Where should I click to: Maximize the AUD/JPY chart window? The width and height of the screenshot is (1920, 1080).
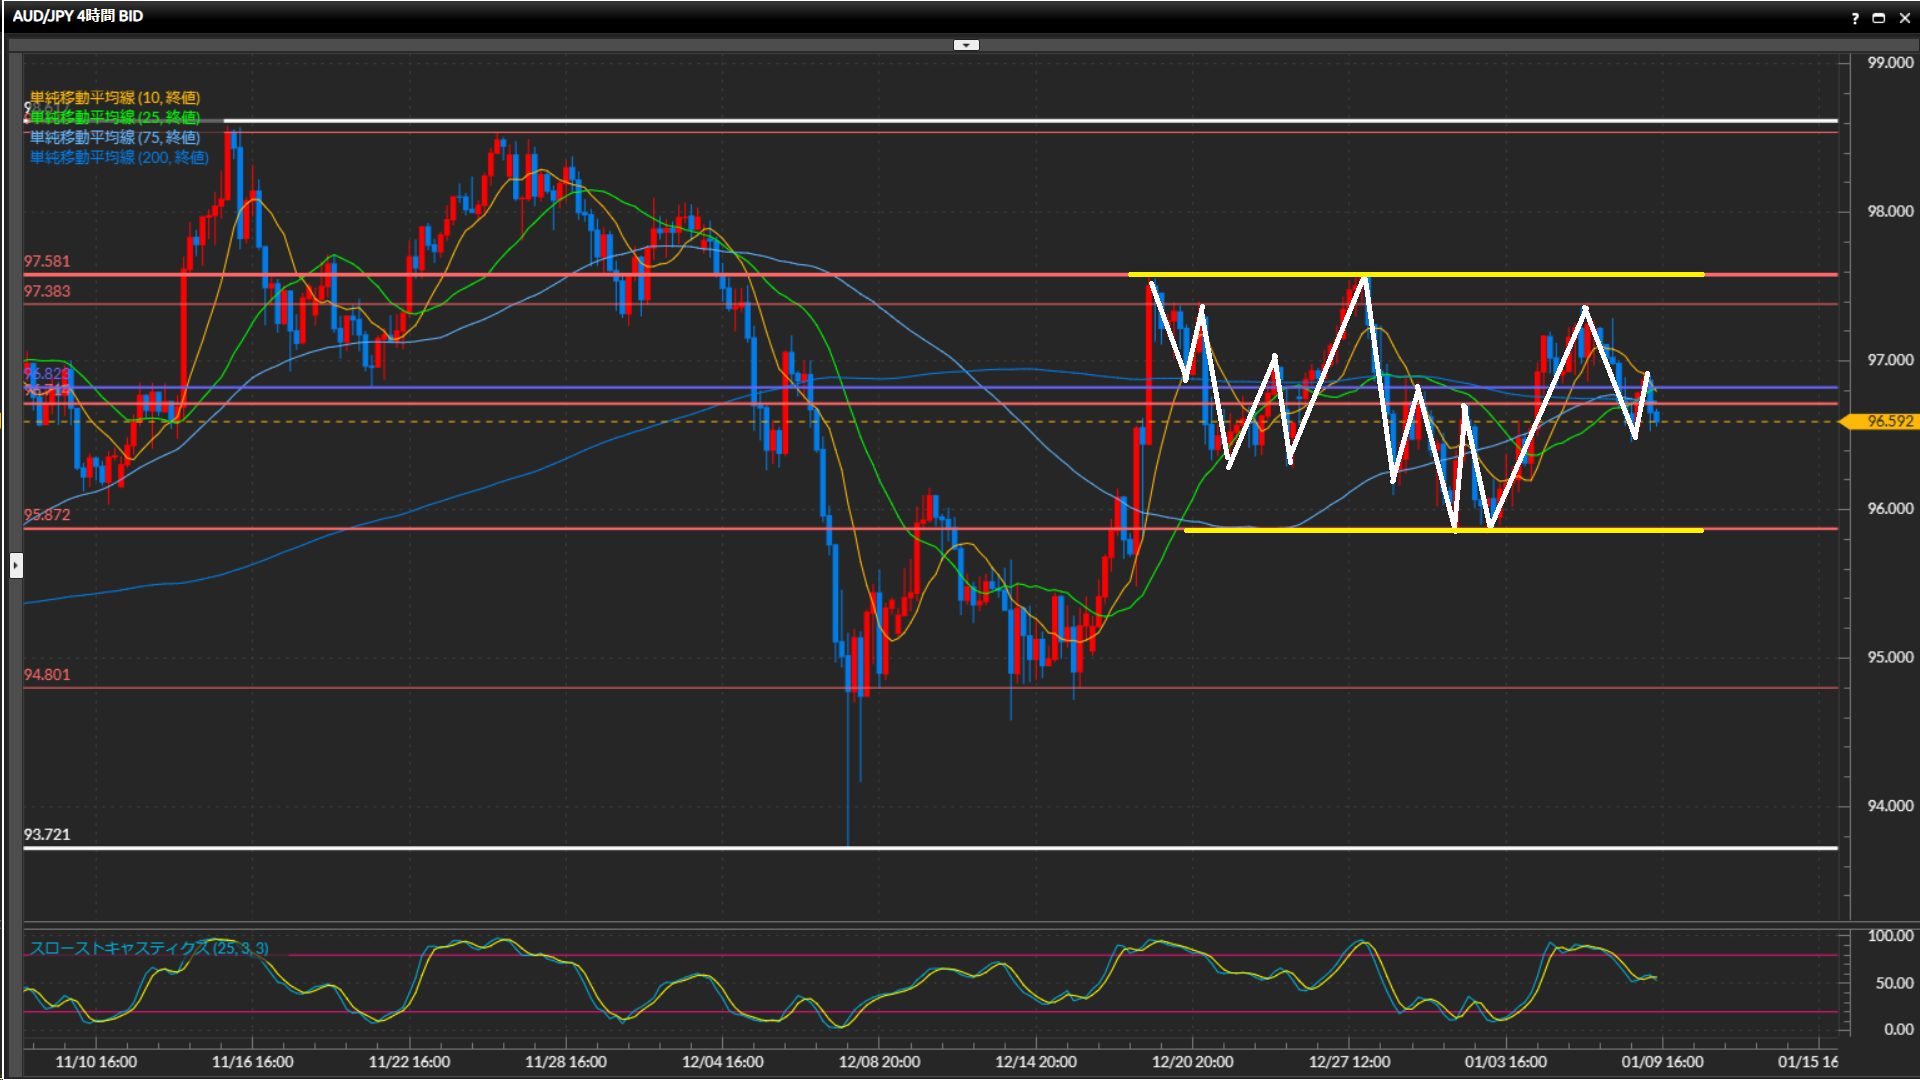pos(1878,18)
